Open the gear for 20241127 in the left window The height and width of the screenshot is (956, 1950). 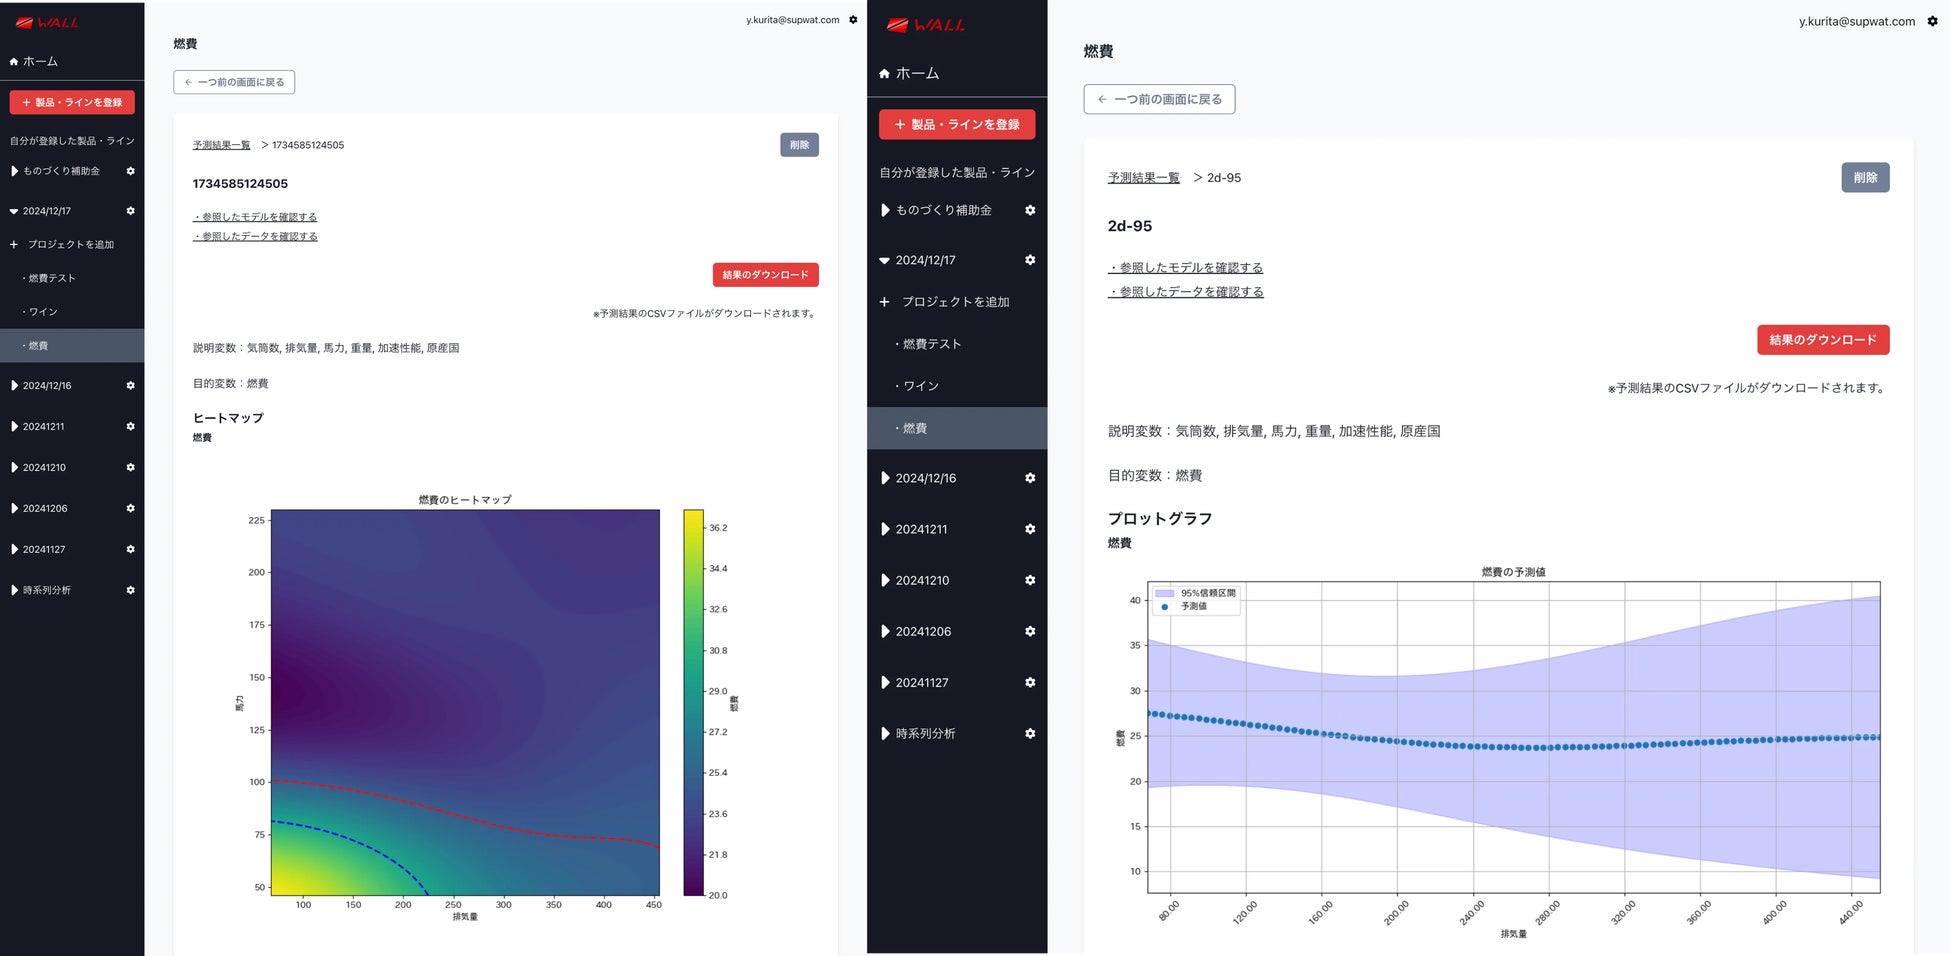[x=130, y=549]
